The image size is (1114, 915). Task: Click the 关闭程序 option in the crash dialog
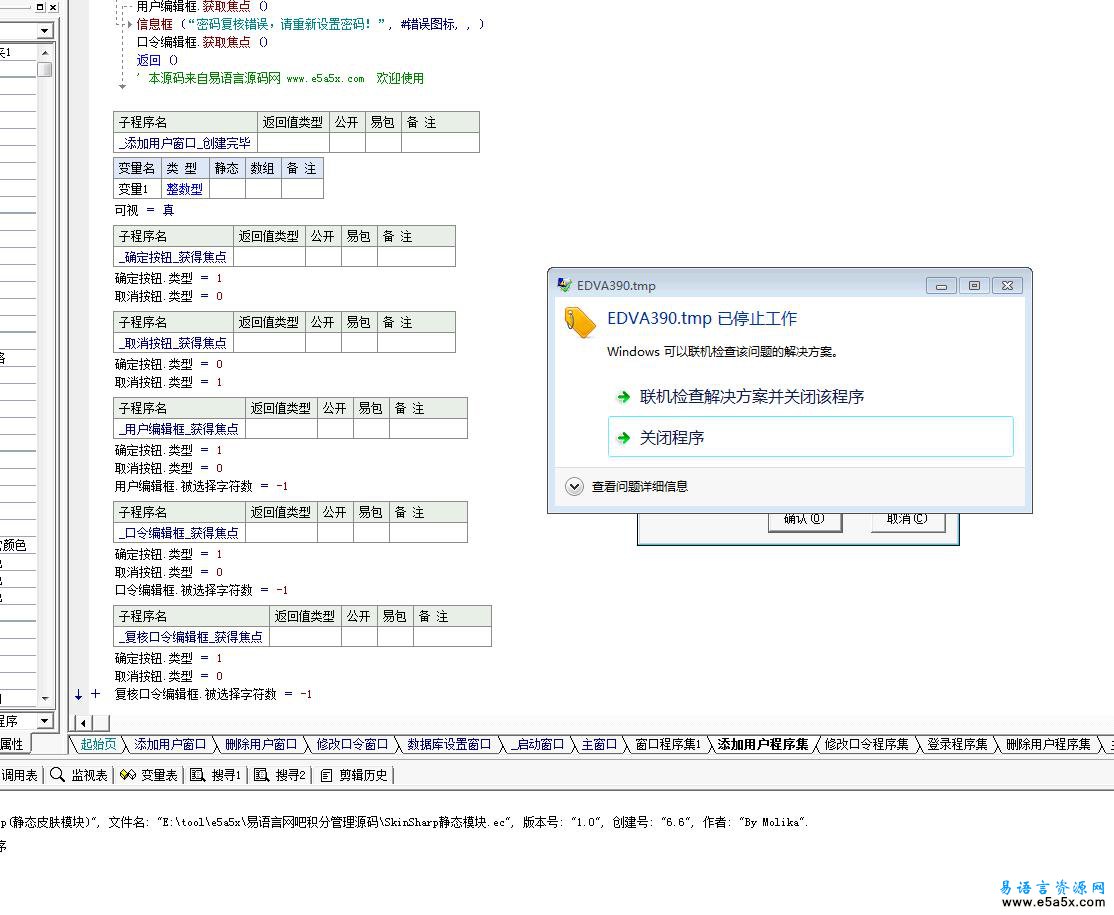(811, 437)
